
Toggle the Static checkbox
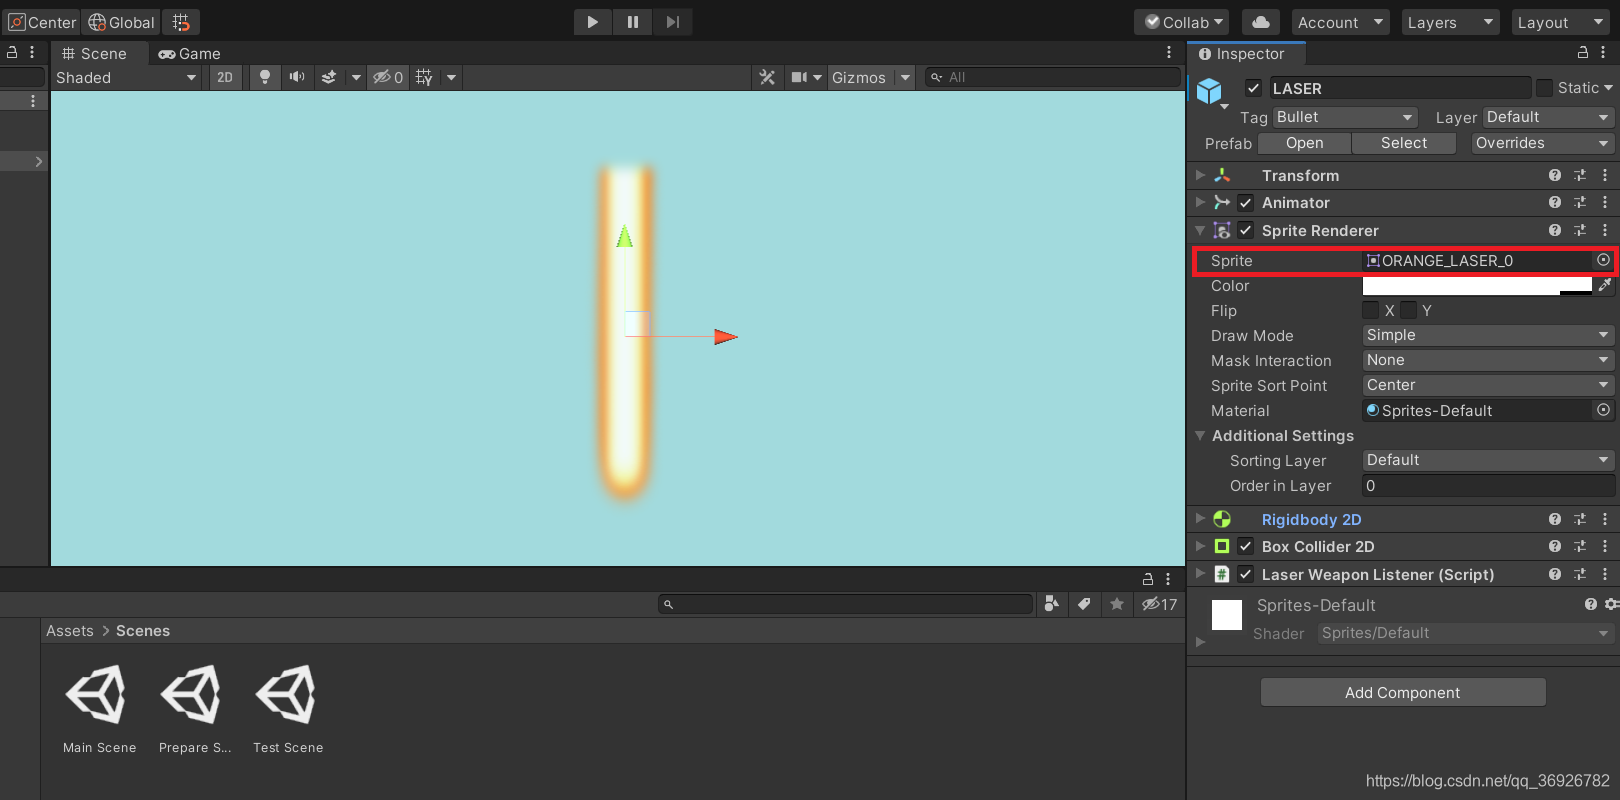(x=1545, y=88)
